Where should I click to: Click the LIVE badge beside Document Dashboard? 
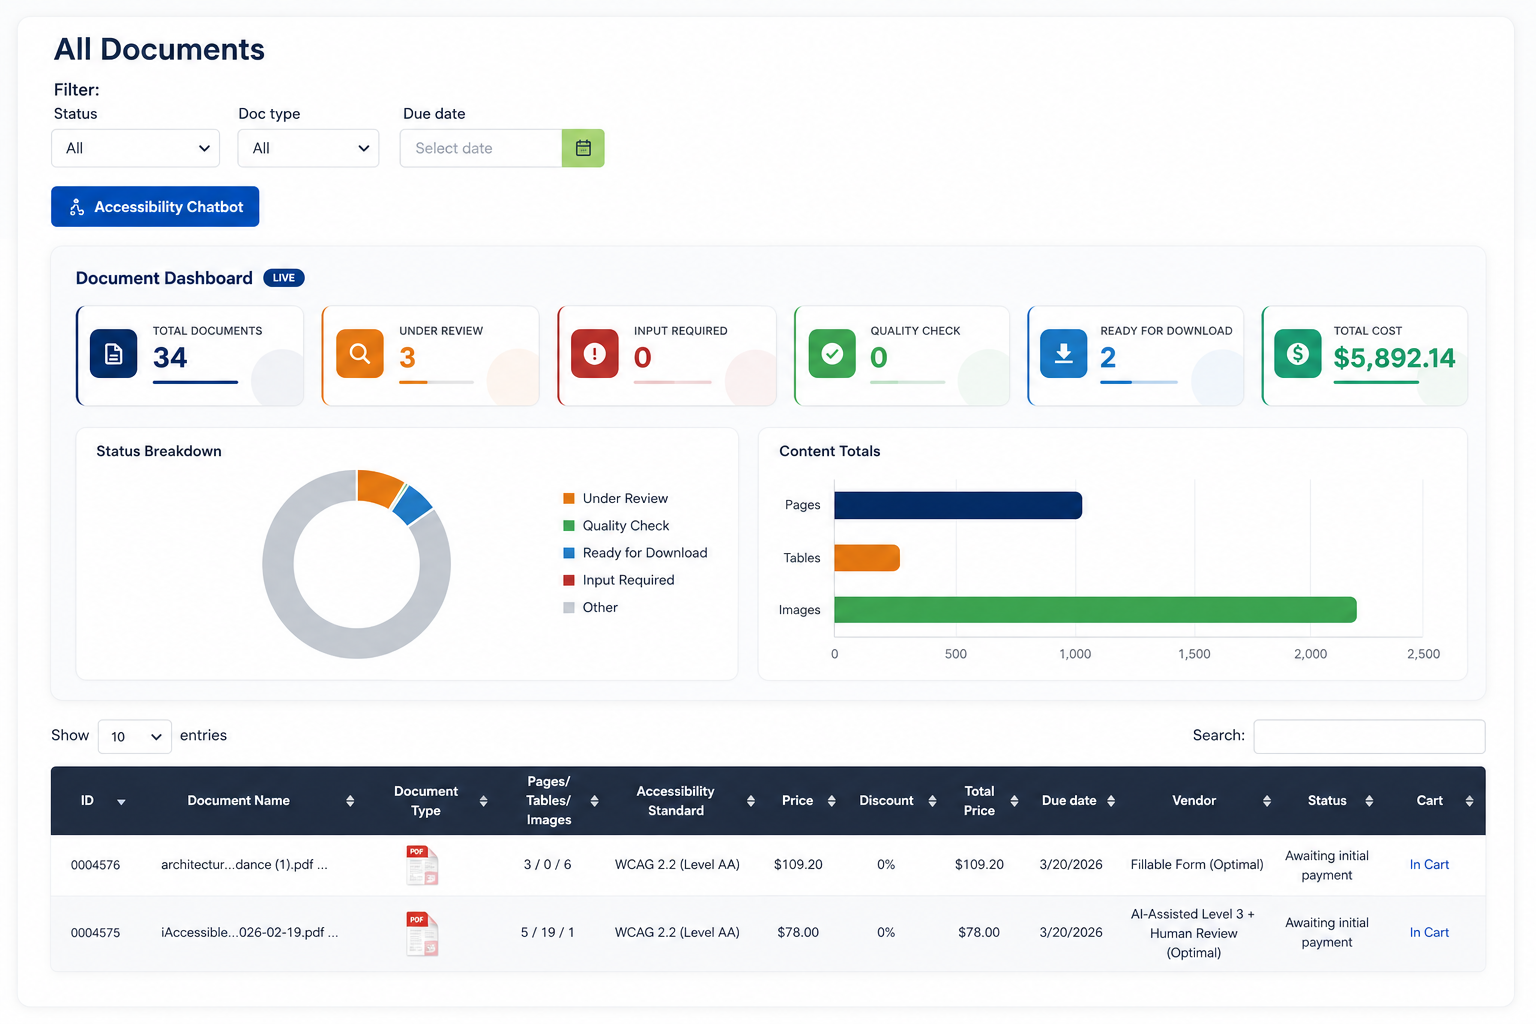coord(284,278)
